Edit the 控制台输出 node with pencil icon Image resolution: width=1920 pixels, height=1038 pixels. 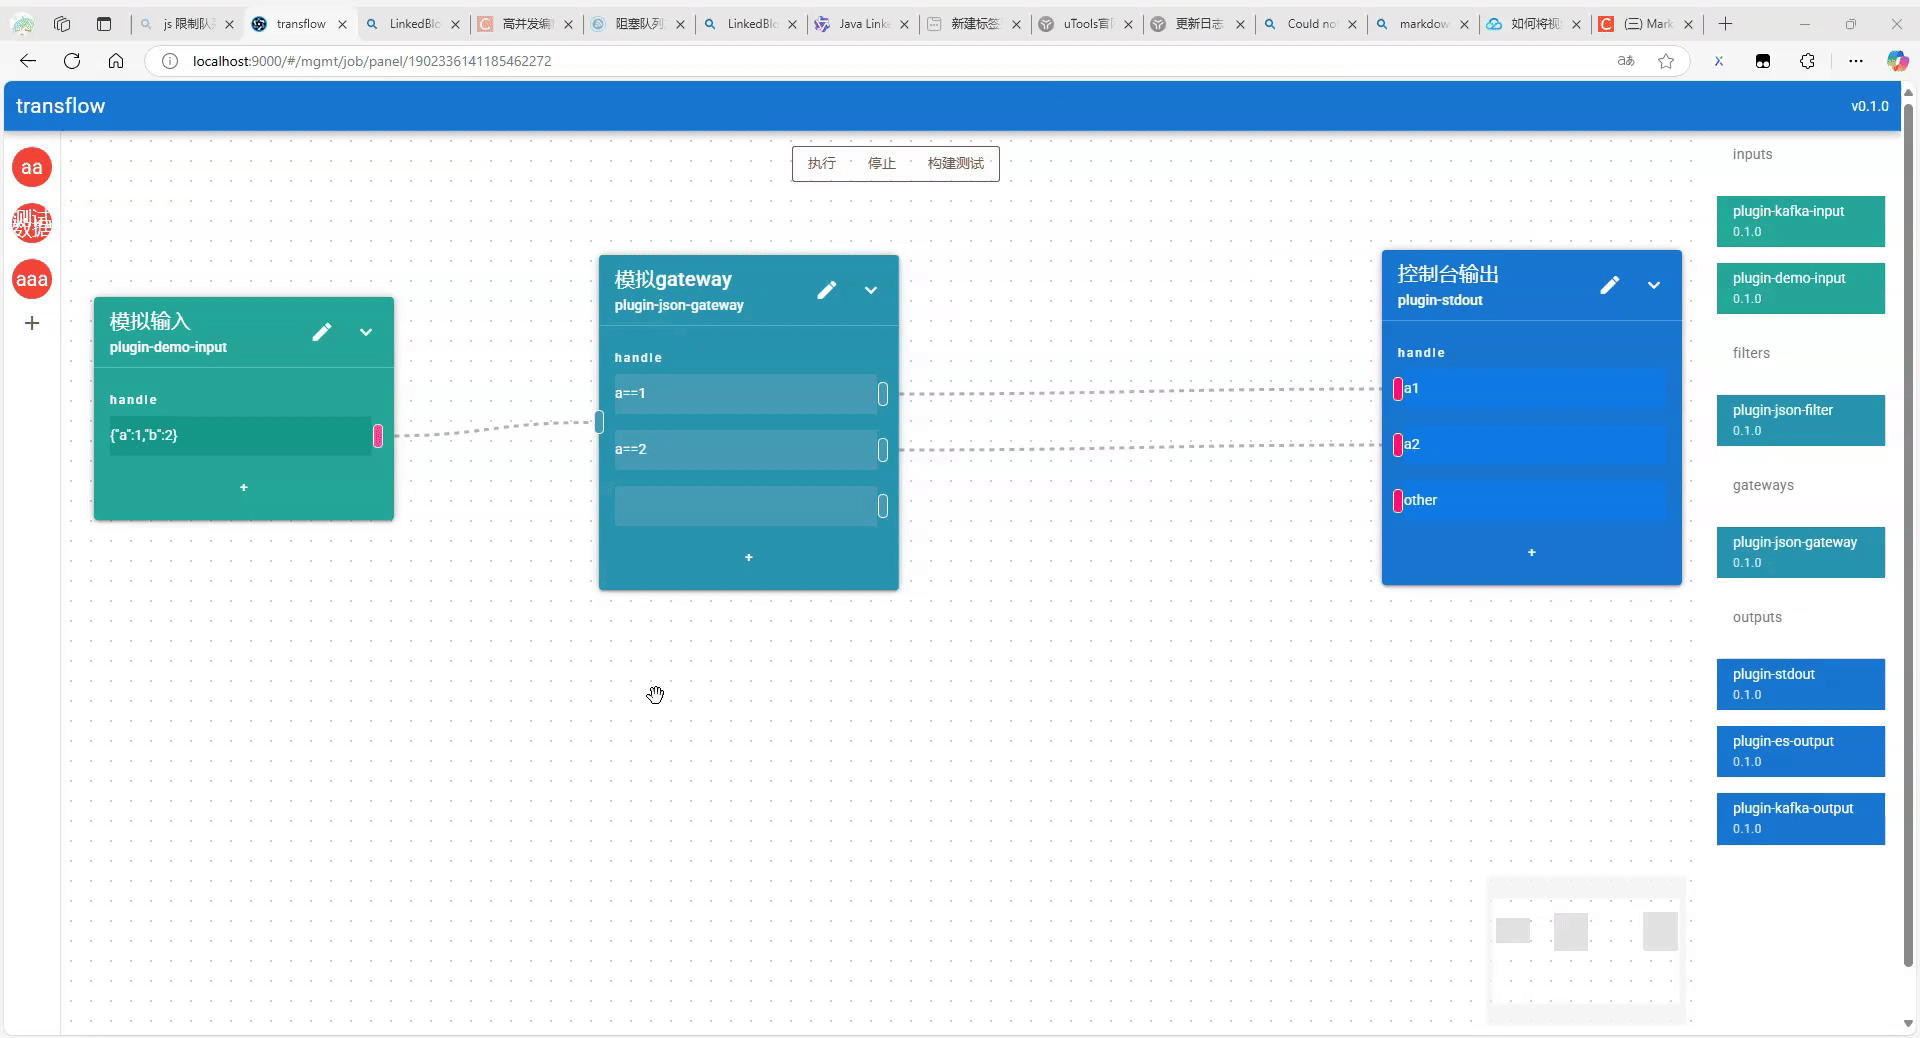pos(1609,285)
